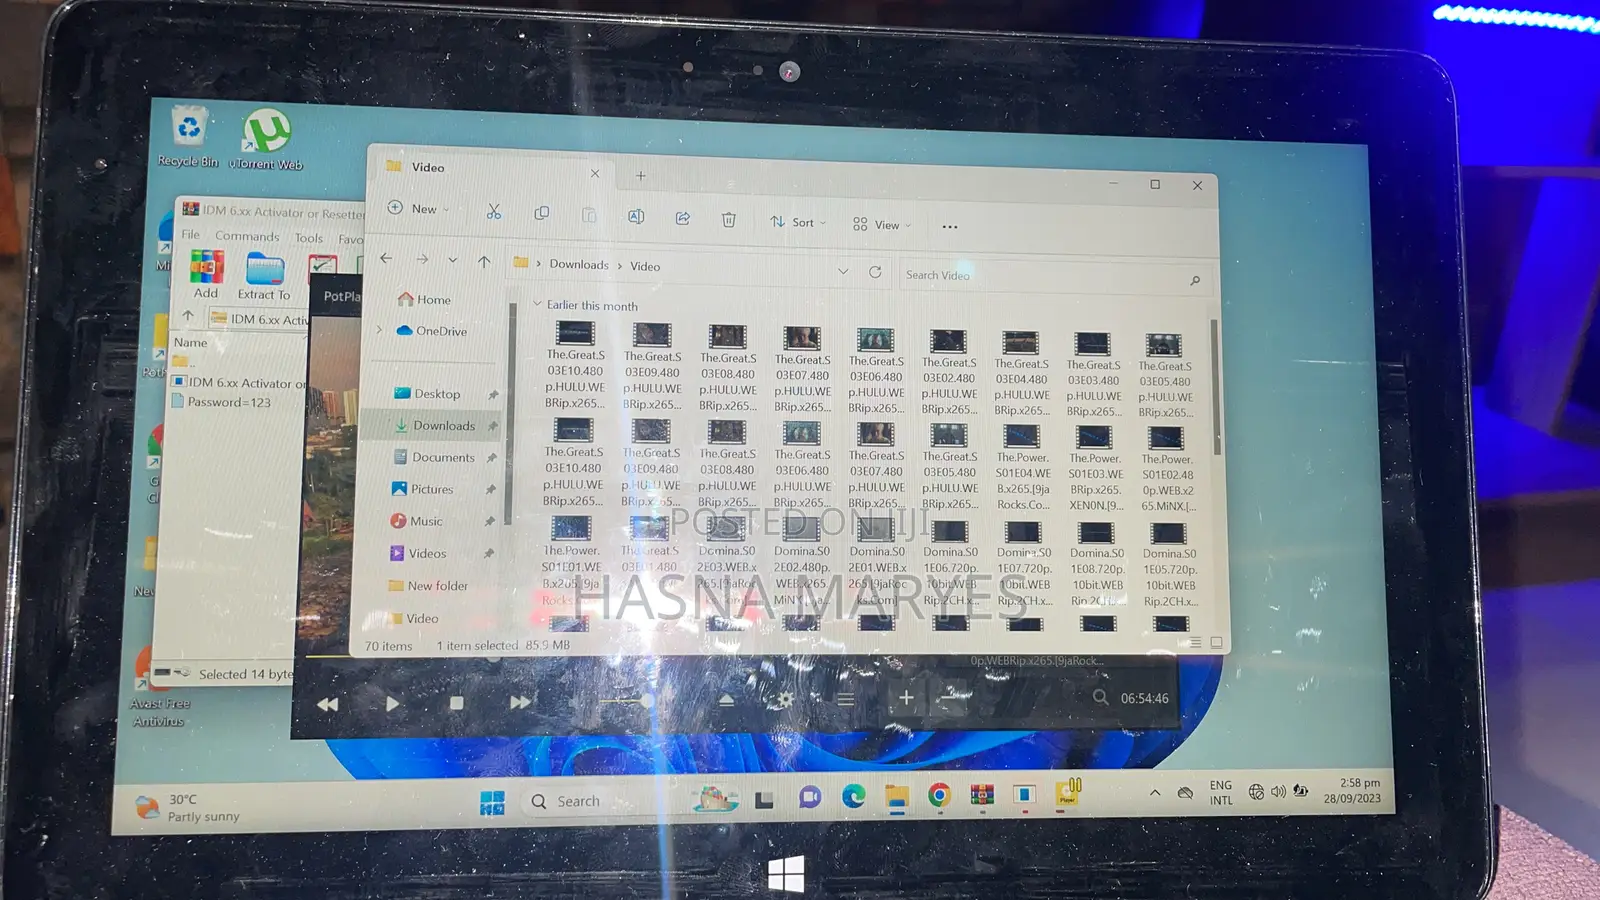Click the Cut icon in File Explorer toolbar
Image resolution: width=1600 pixels, height=900 pixels.
(x=494, y=212)
